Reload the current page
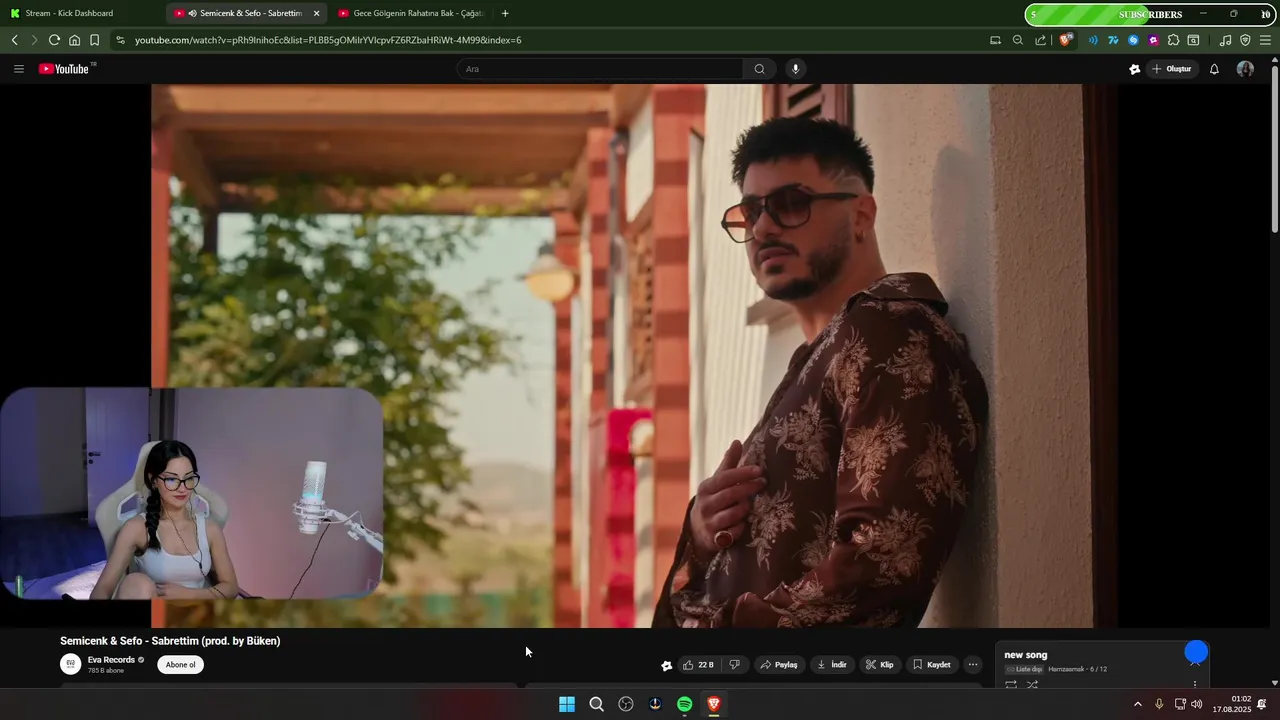 coord(54,40)
